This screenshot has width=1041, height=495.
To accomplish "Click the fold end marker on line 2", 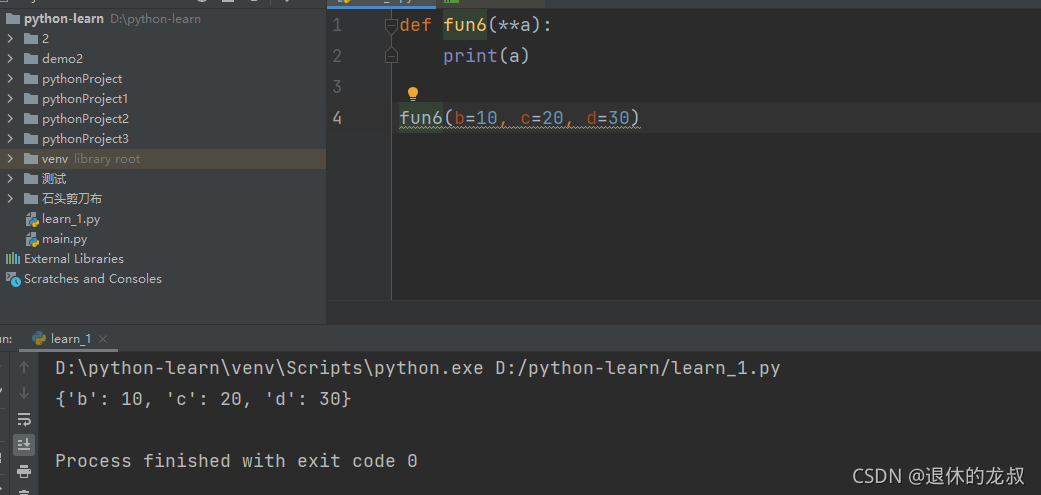I will click(x=391, y=56).
